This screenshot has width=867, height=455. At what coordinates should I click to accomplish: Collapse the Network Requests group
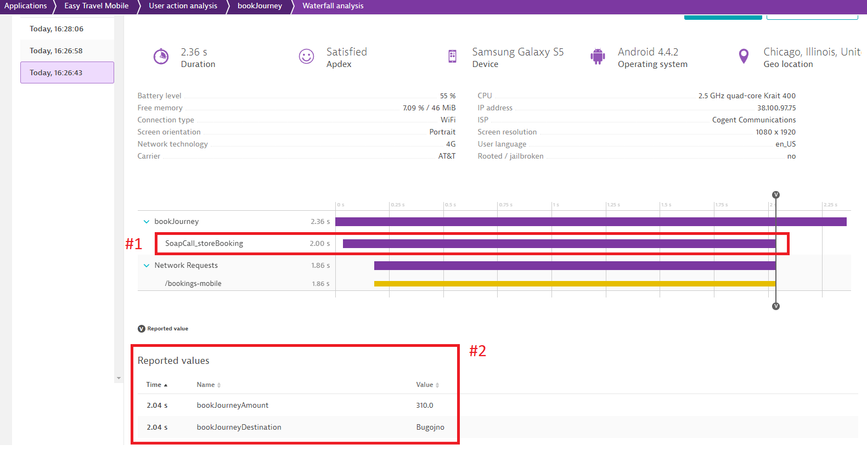tap(146, 266)
